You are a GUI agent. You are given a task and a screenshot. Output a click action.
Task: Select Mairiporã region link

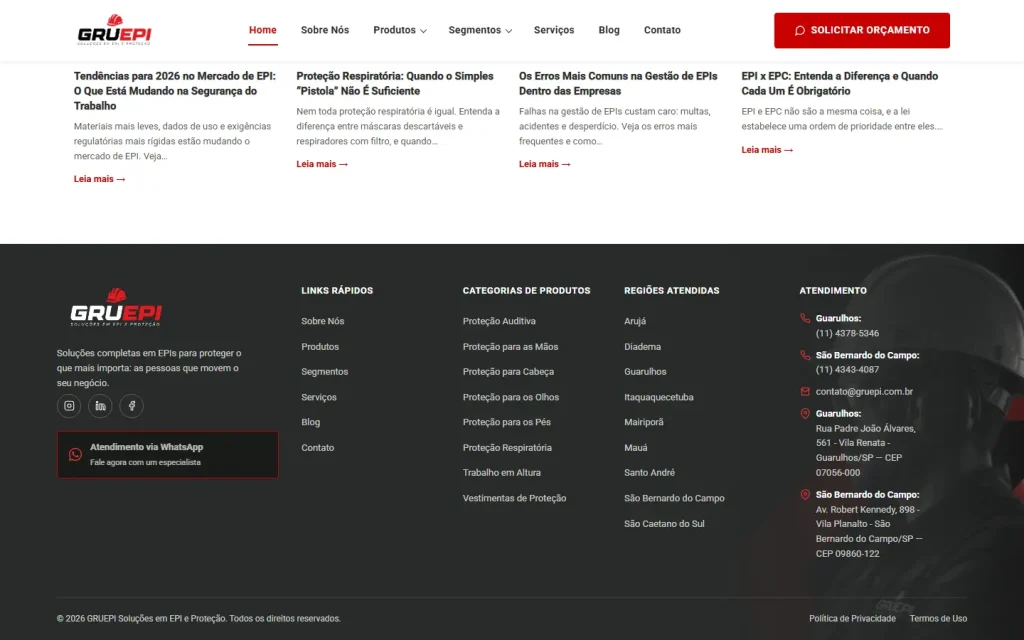coord(644,422)
